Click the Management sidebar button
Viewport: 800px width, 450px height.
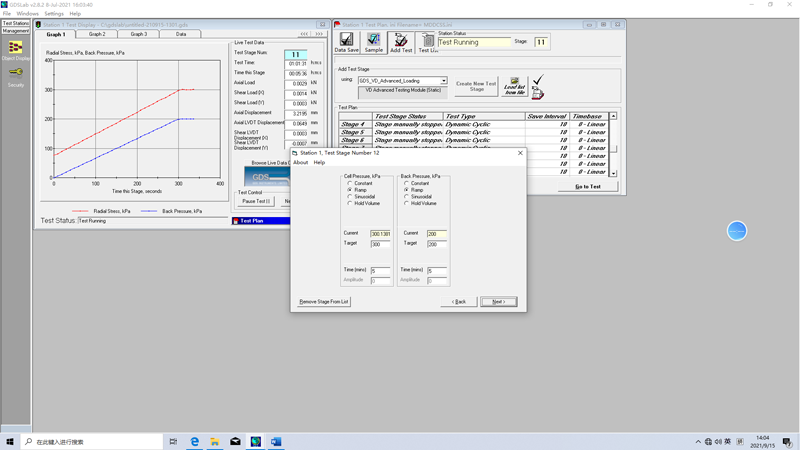click(16, 31)
